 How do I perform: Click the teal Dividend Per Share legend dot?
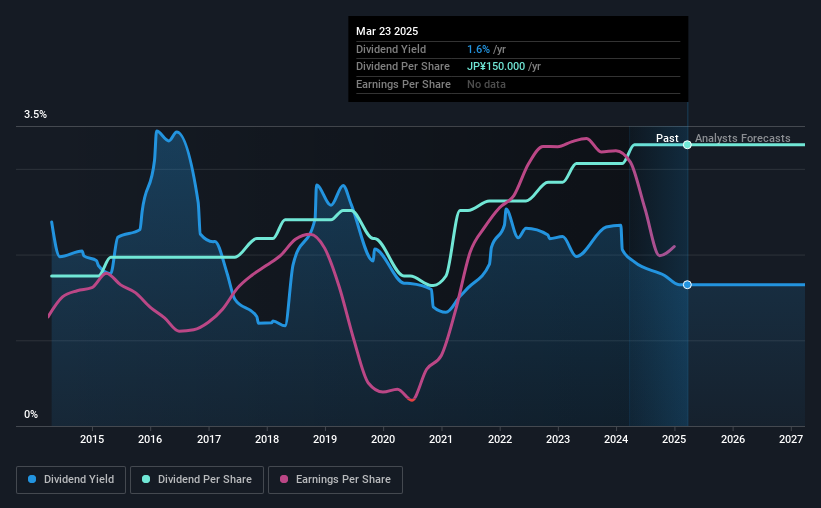tap(146, 479)
